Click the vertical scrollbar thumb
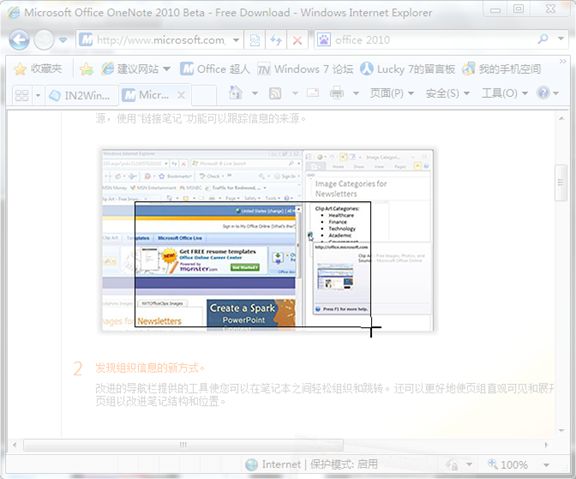Viewport: 576px width, 479px height. click(x=561, y=183)
